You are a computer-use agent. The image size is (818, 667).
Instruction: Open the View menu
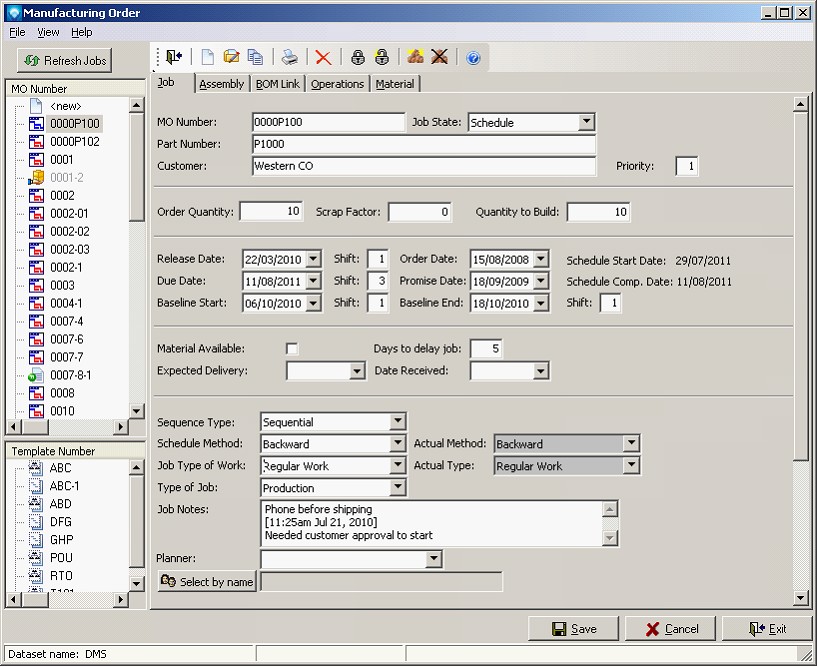(48, 32)
